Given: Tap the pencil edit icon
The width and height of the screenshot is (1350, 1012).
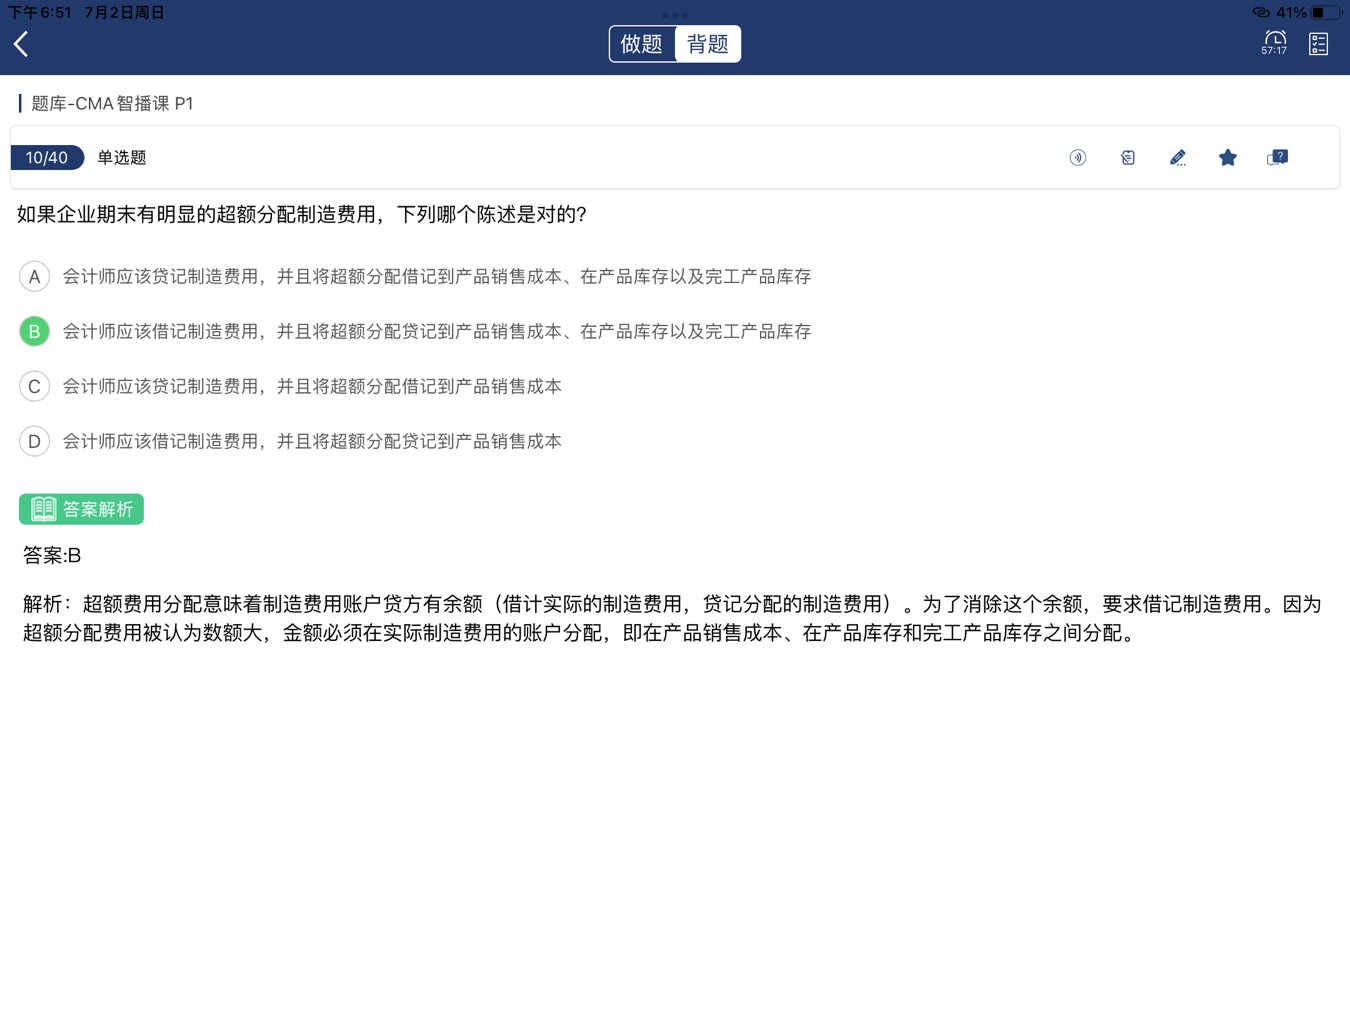Looking at the screenshot, I should click(x=1177, y=158).
